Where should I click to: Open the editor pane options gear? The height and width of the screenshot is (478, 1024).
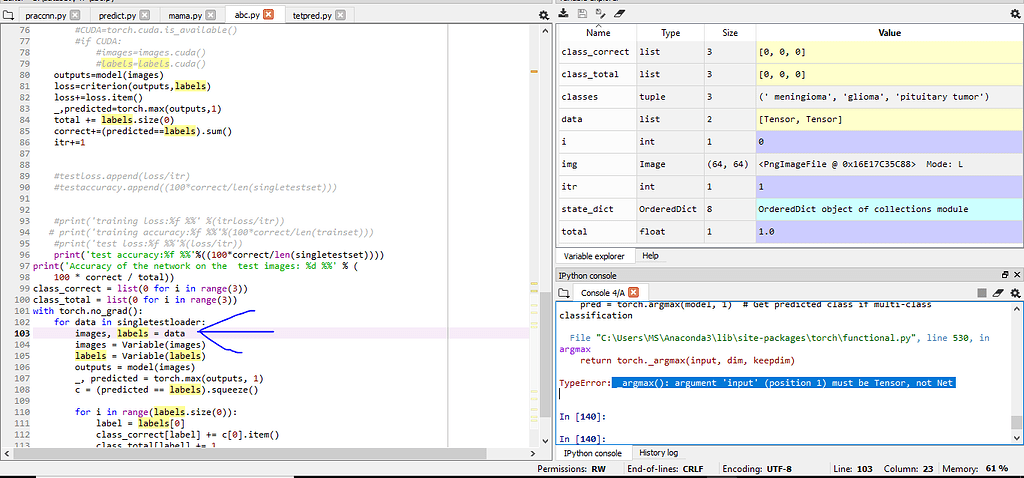pyautogui.click(x=544, y=16)
